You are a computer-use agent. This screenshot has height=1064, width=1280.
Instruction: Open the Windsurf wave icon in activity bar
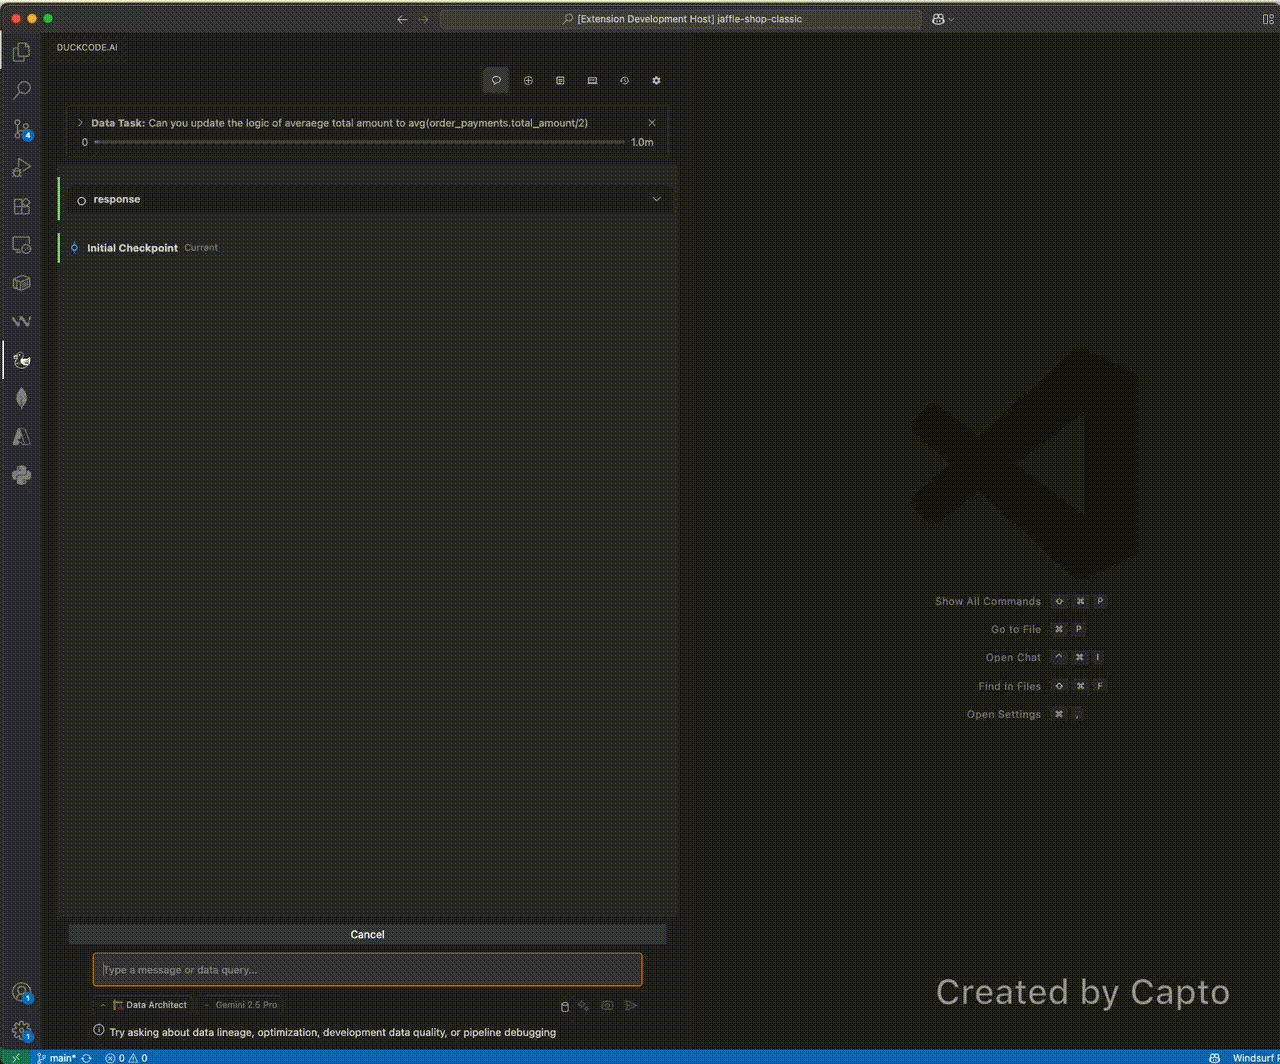(x=21, y=321)
